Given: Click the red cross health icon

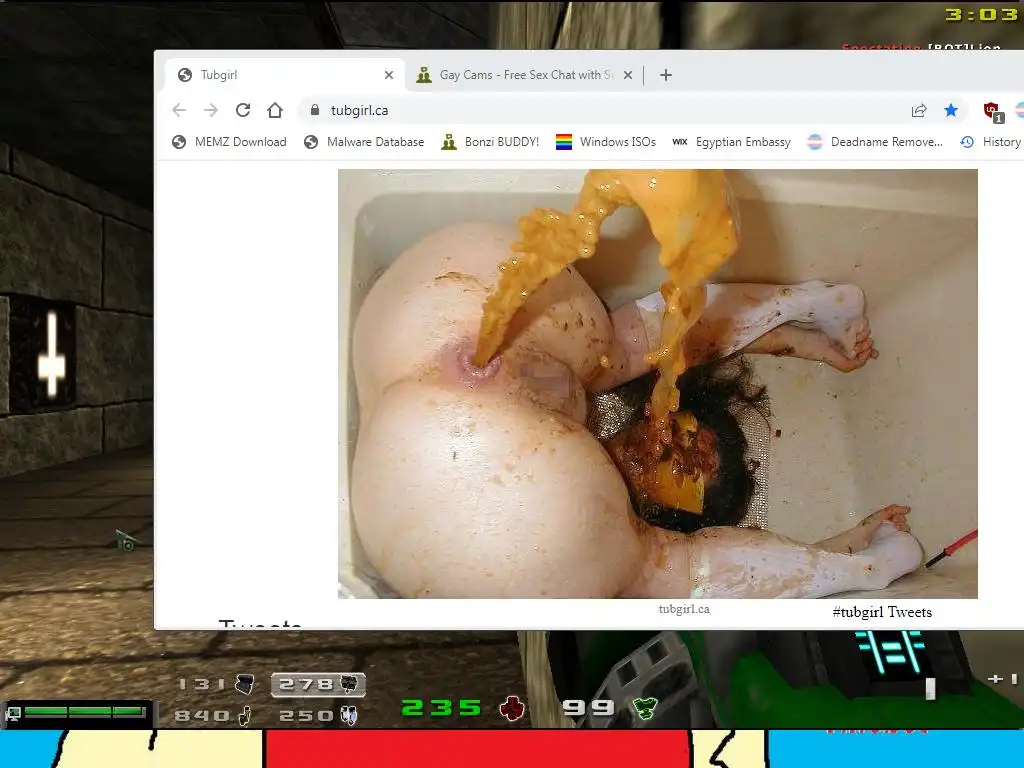Looking at the screenshot, I should pyautogui.click(x=512, y=709).
